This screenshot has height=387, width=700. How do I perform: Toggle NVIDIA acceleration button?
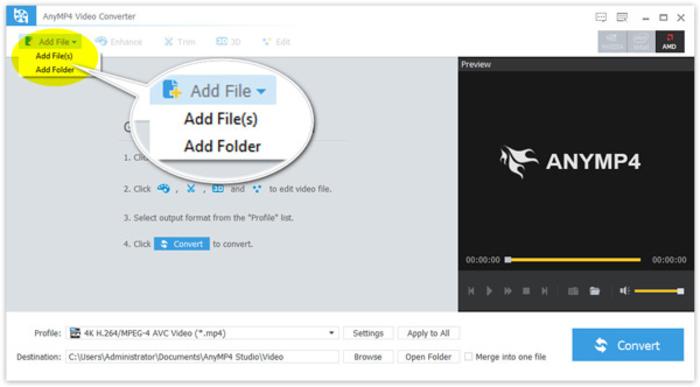612,42
